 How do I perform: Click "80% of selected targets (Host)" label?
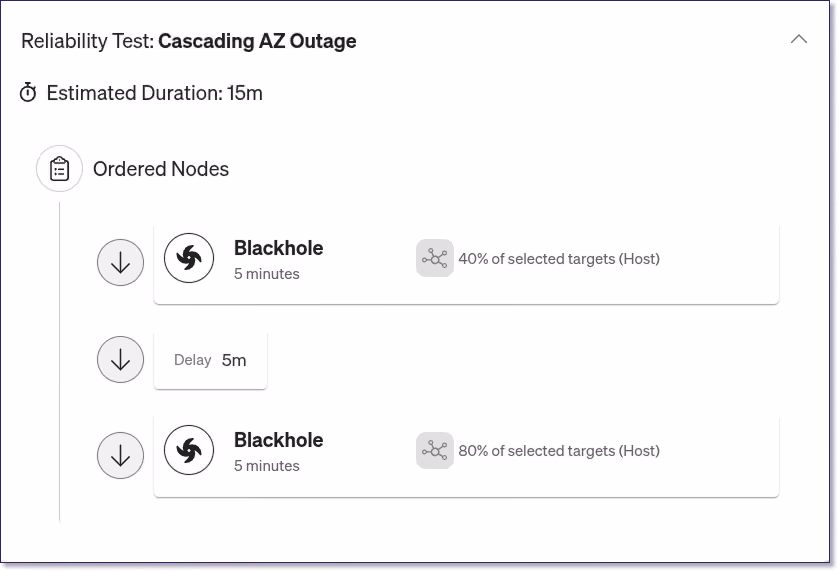559,451
